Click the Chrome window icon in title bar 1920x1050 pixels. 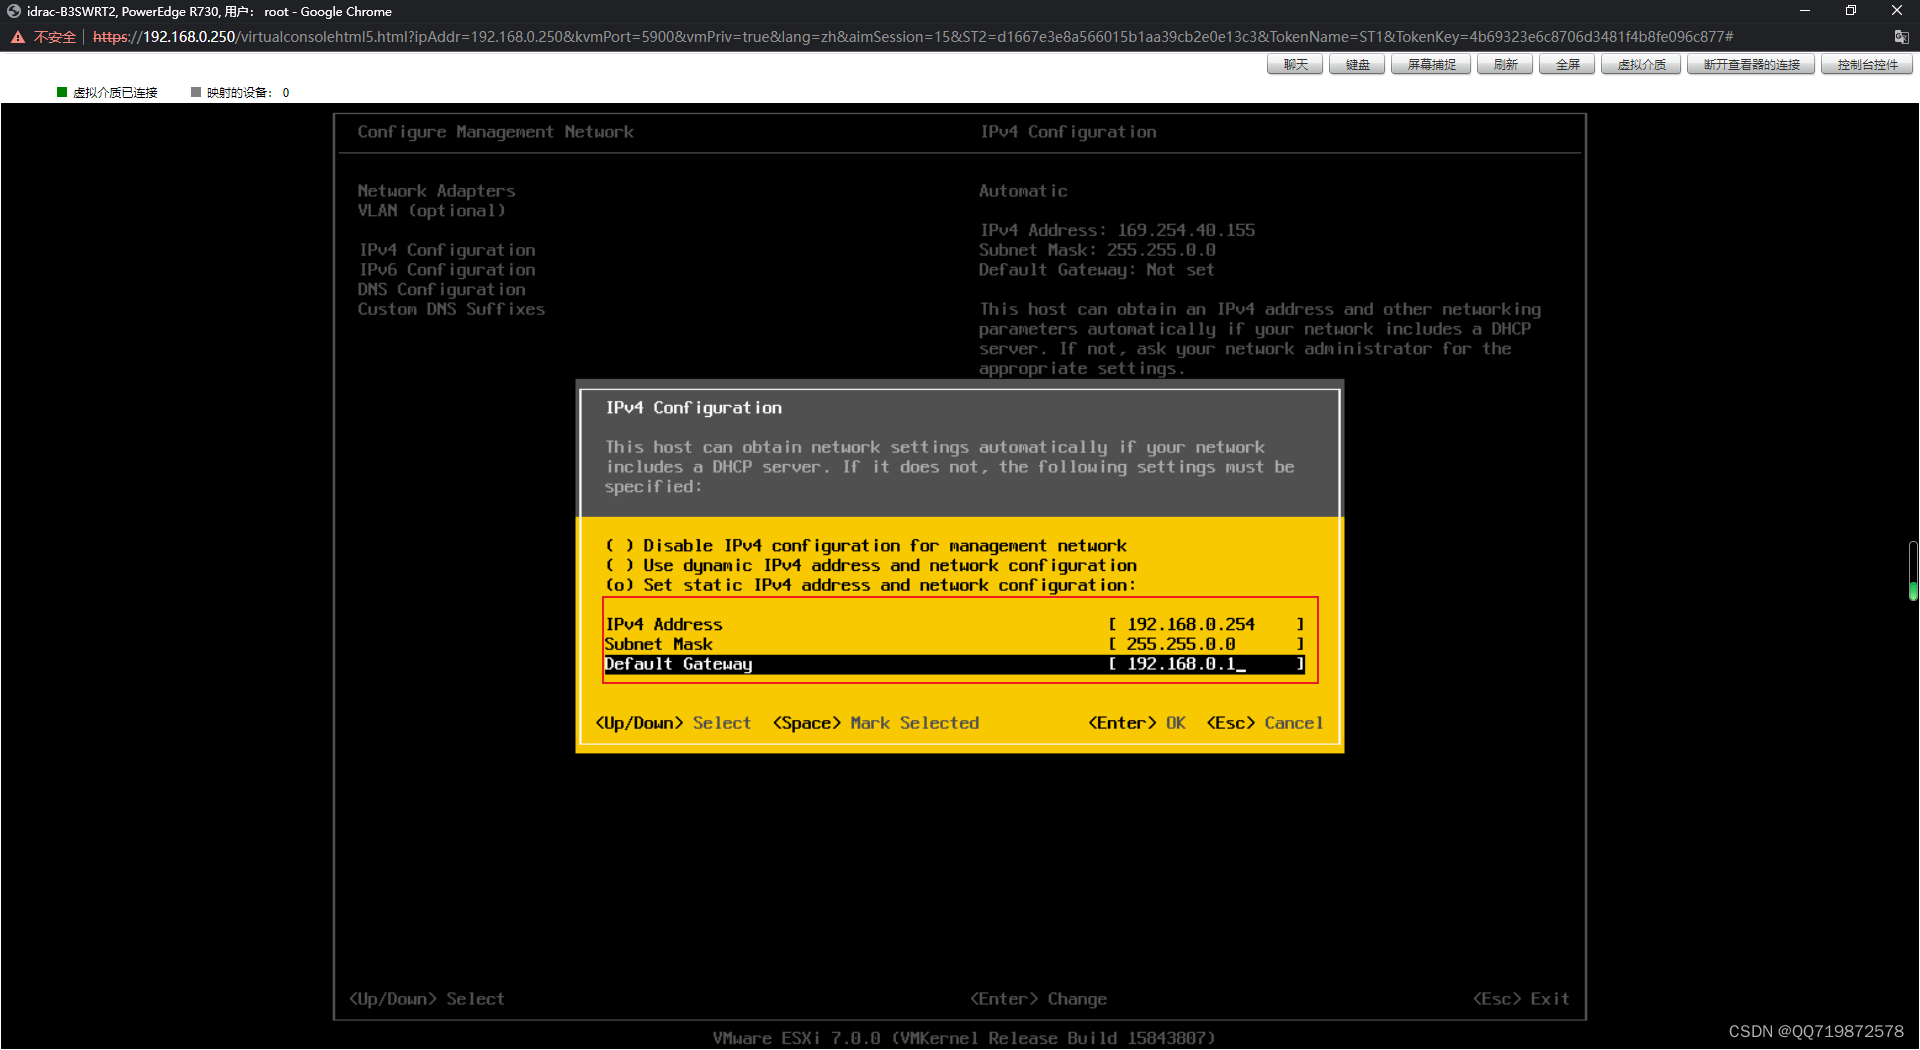click(x=14, y=11)
